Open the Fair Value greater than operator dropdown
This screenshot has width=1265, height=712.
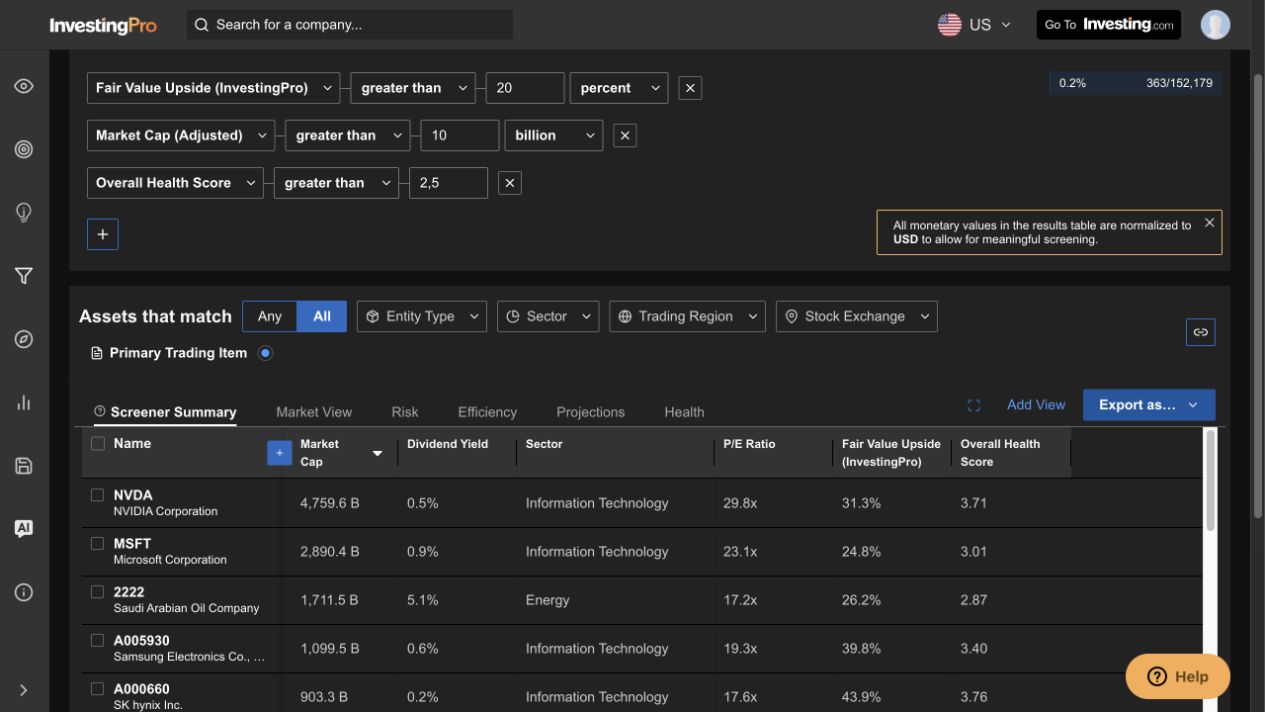414,88
